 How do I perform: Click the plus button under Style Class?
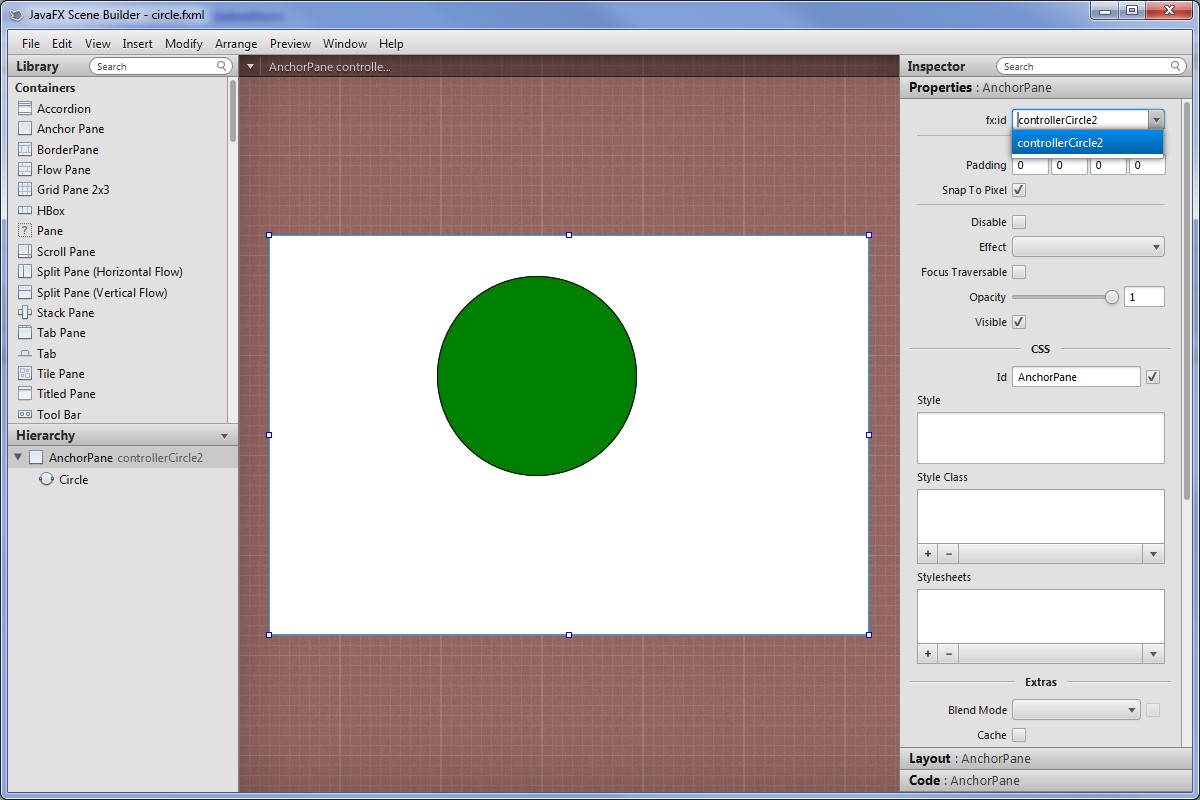[928, 554]
